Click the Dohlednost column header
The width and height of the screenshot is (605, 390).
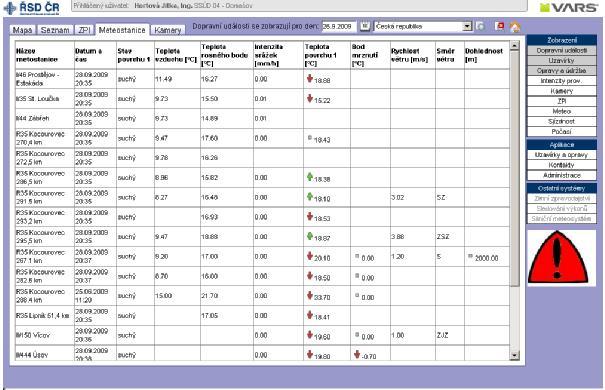click(487, 55)
